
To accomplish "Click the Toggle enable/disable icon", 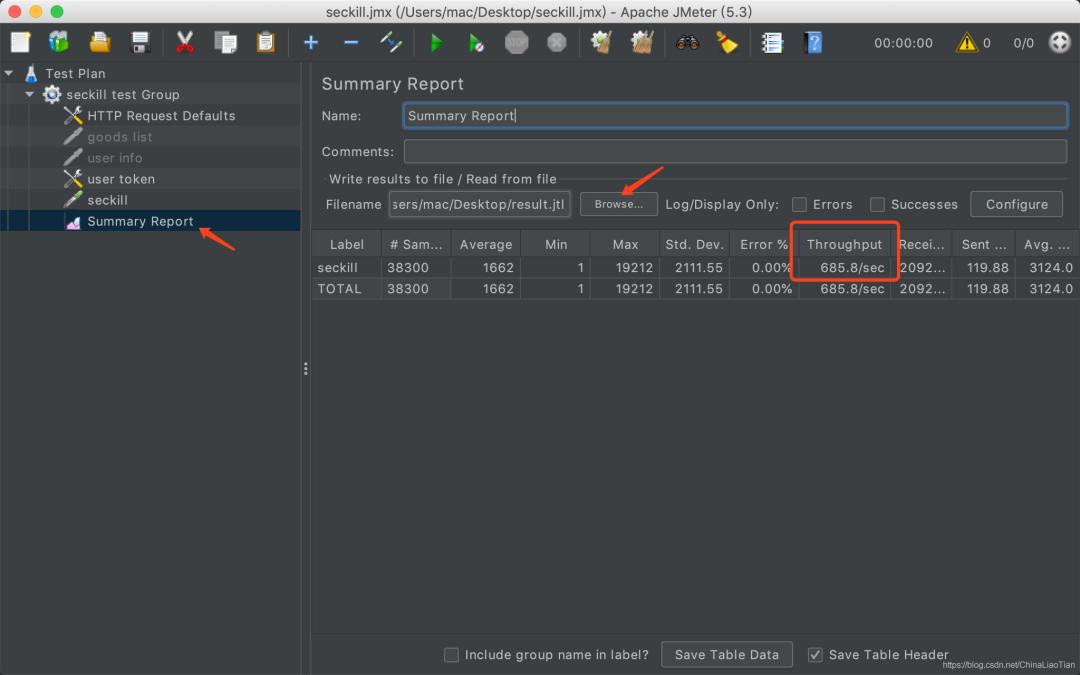I will click(391, 43).
